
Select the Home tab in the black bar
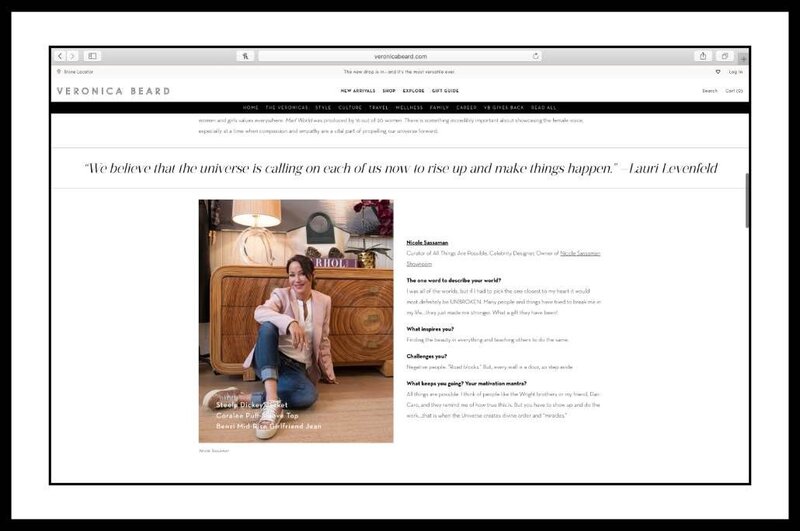coord(251,108)
